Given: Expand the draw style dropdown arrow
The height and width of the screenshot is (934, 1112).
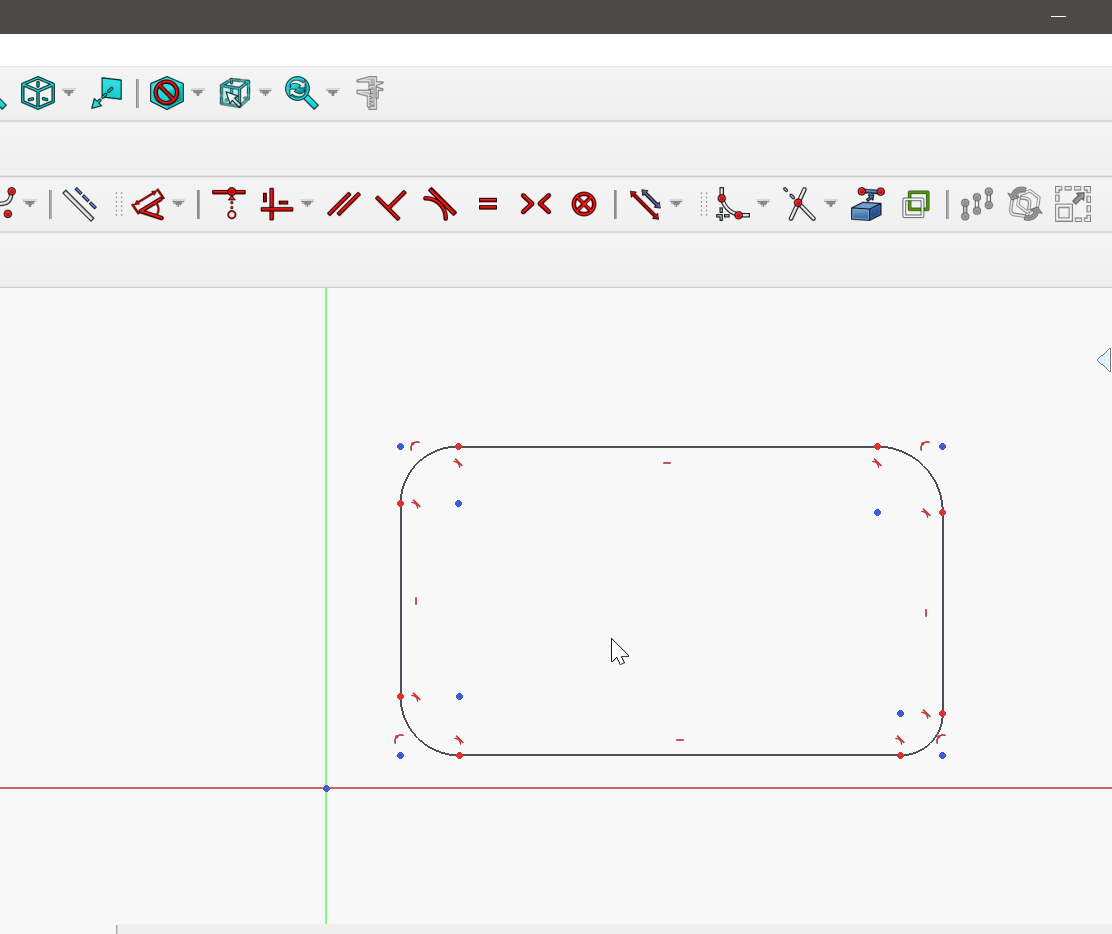Looking at the screenshot, I should coord(198,92).
